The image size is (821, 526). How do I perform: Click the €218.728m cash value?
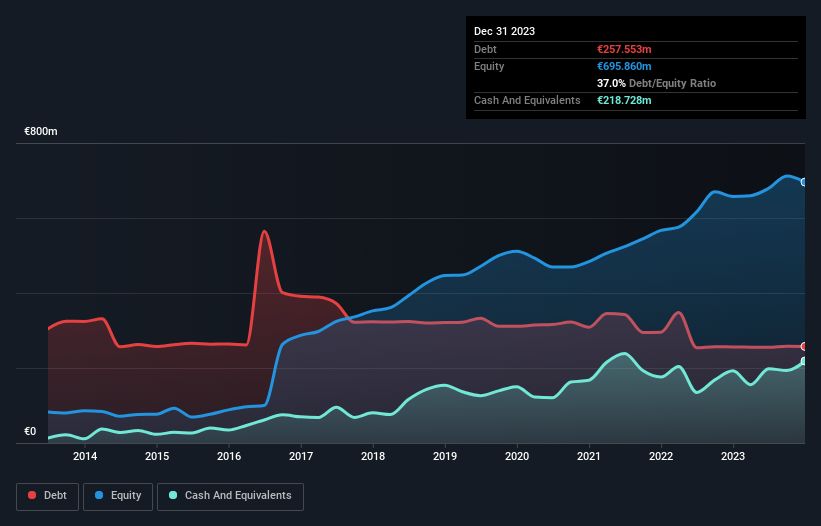[624, 100]
